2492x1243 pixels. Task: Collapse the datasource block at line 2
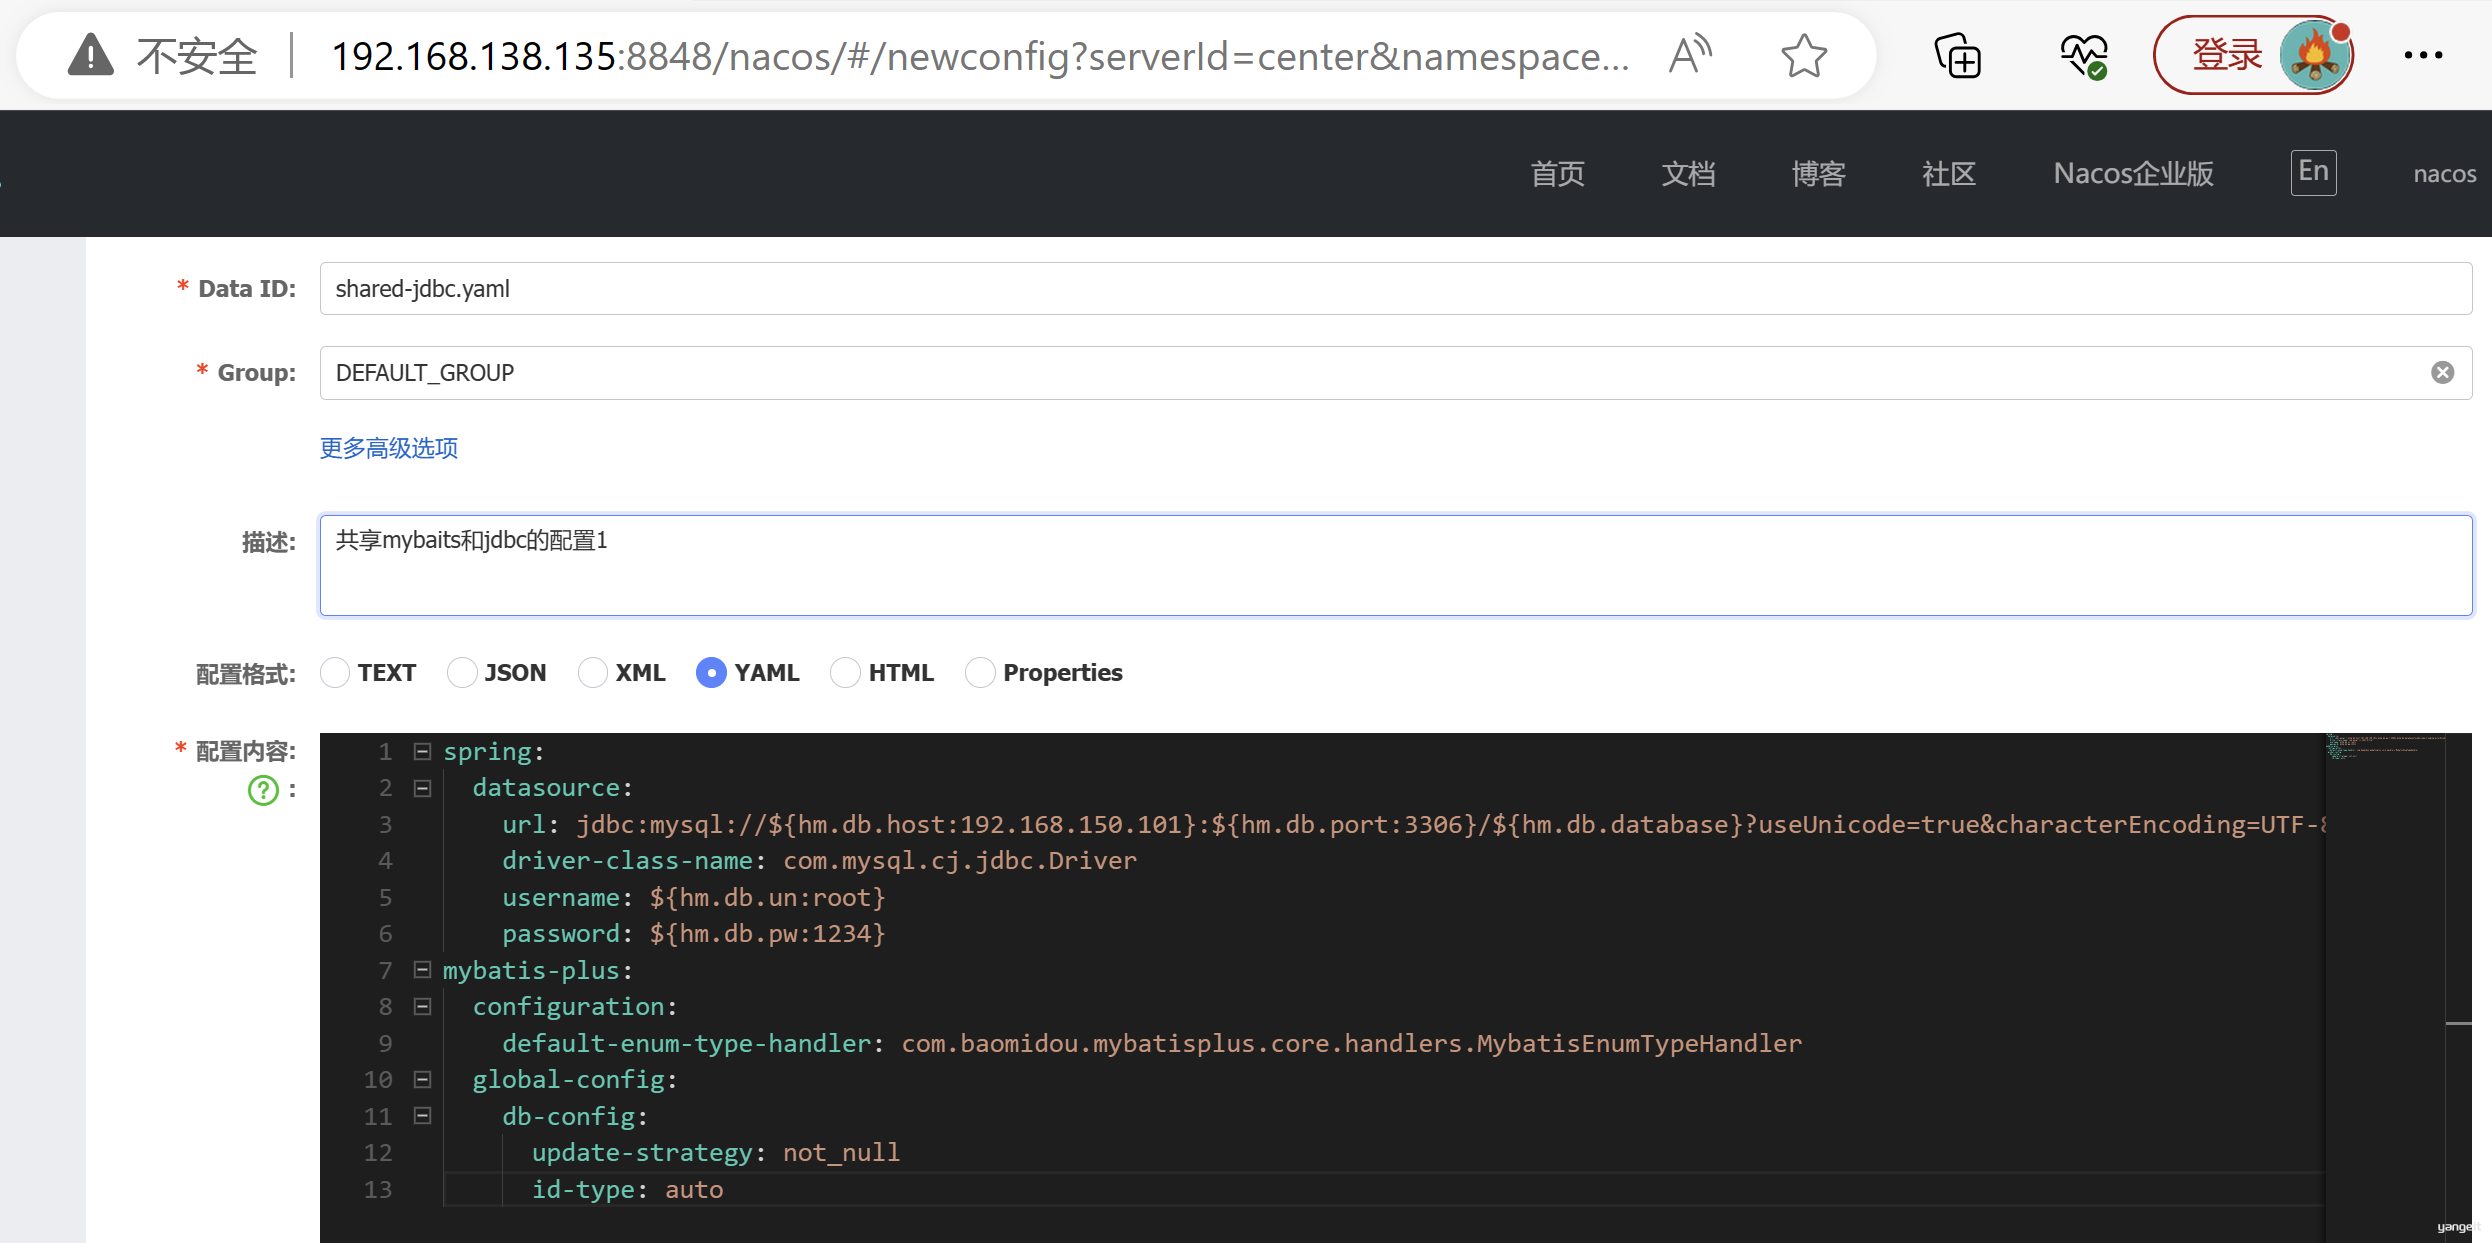pyautogui.click(x=422, y=788)
